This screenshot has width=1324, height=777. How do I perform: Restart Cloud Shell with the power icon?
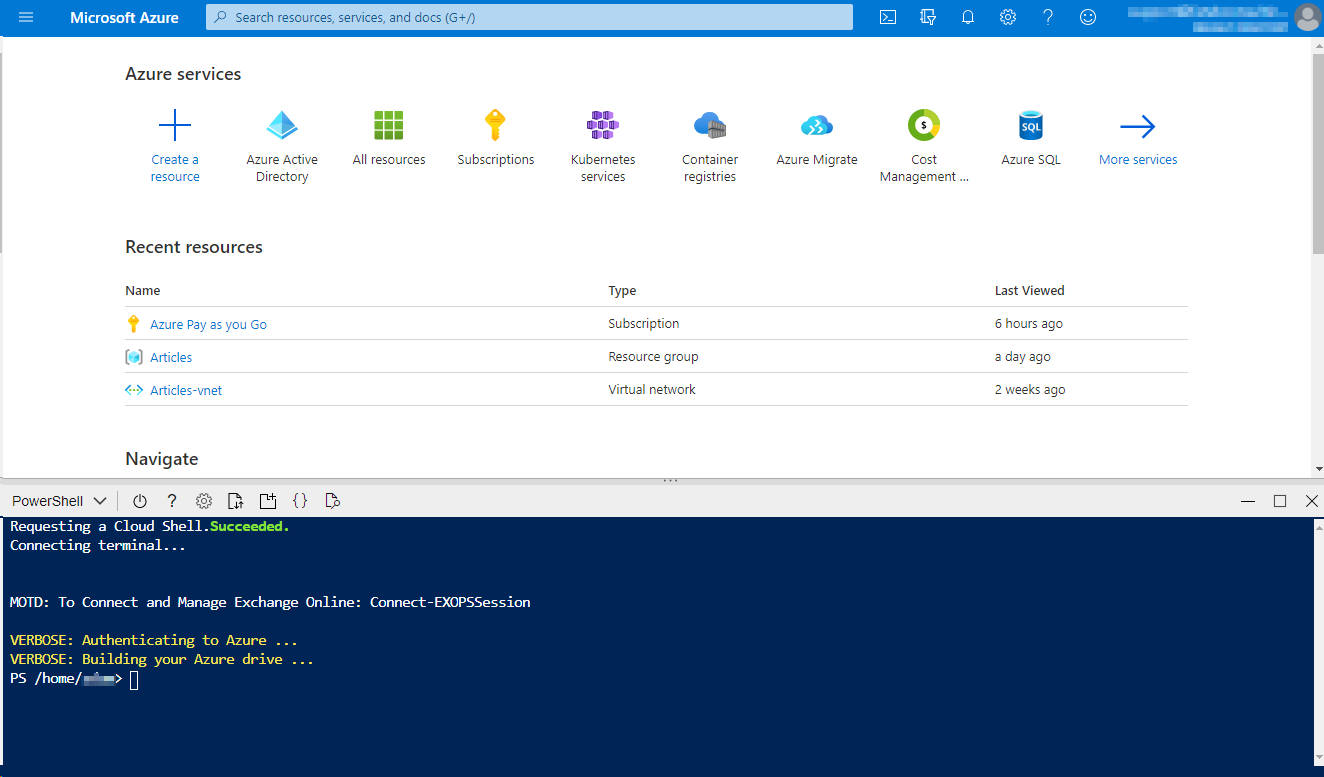coord(140,501)
